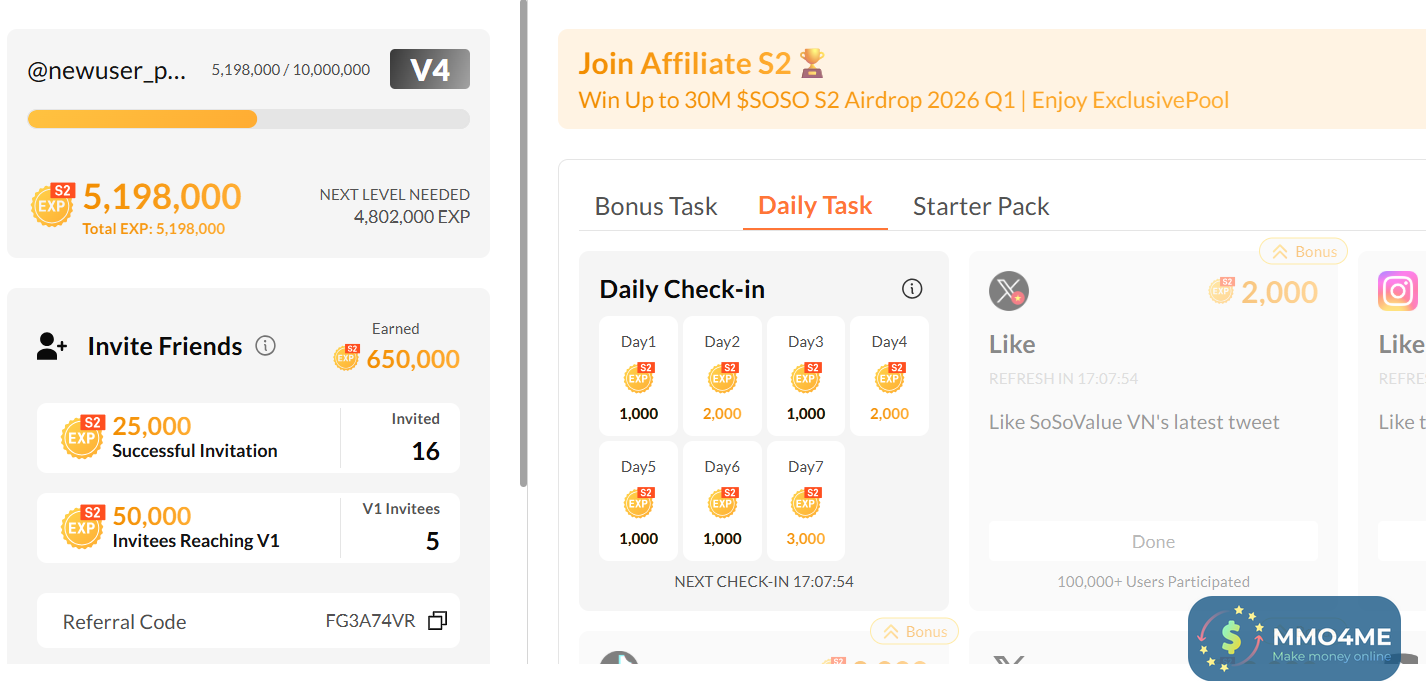1426x694 pixels.
Task: Click the Day1 check-in reward tile
Action: (639, 376)
